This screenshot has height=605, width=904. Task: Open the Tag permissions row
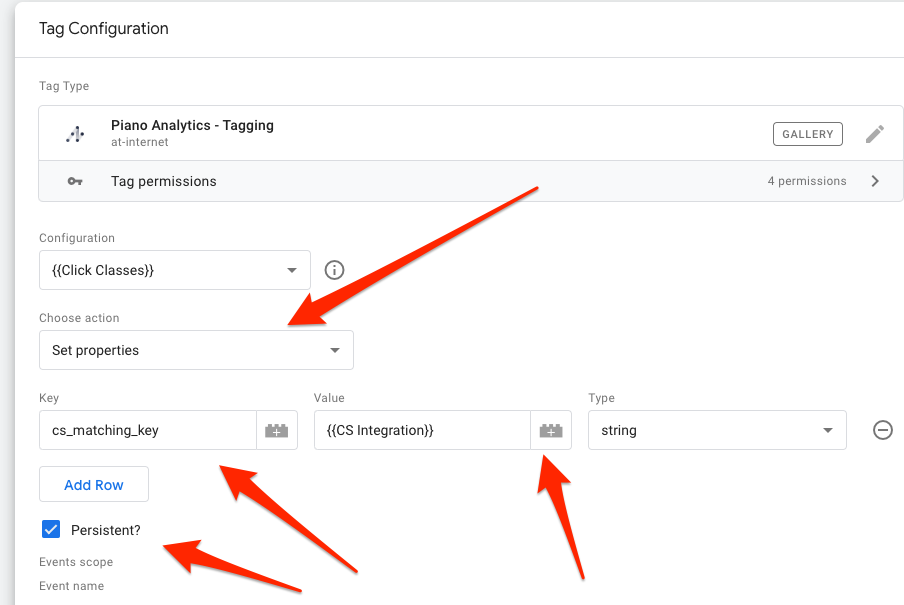tap(470, 181)
